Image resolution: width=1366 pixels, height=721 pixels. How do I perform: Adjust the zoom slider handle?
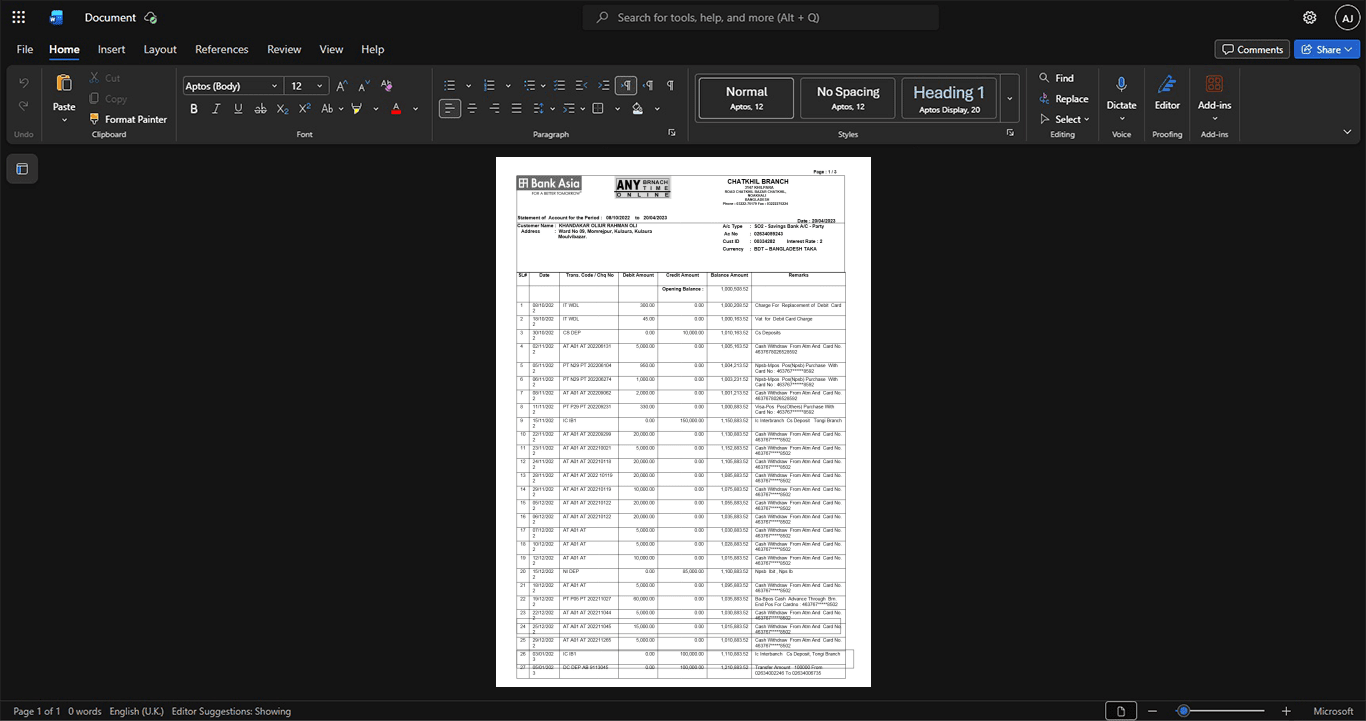click(x=1183, y=711)
